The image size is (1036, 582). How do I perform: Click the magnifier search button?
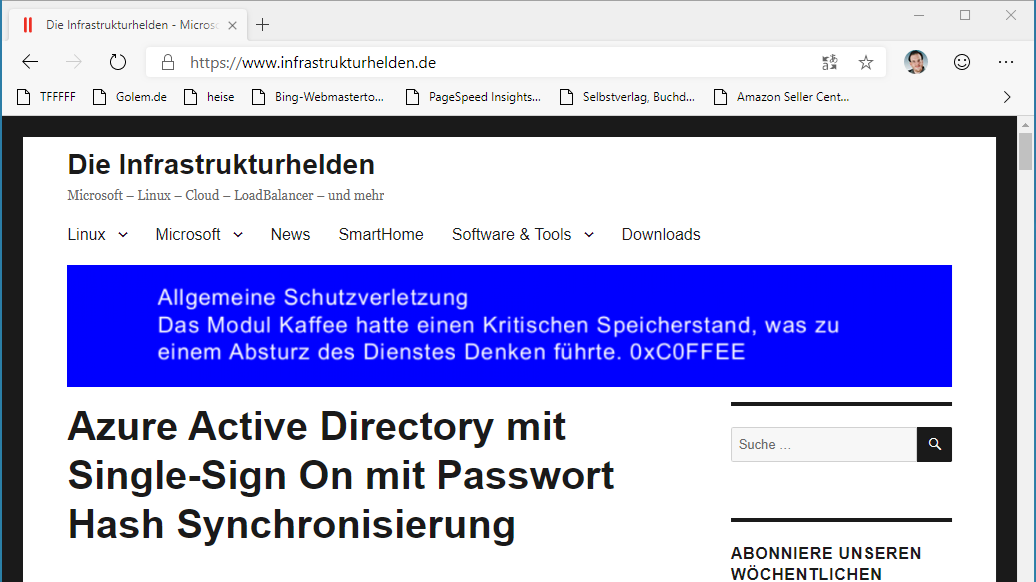click(934, 445)
